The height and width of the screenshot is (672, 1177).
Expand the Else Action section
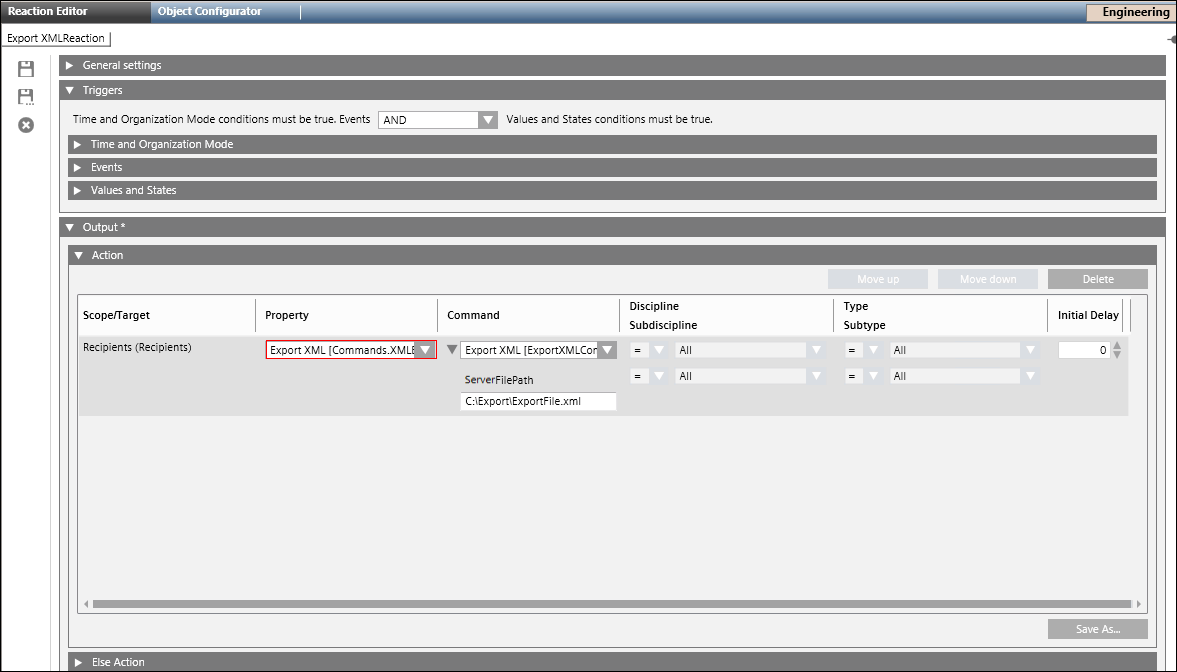click(78, 662)
